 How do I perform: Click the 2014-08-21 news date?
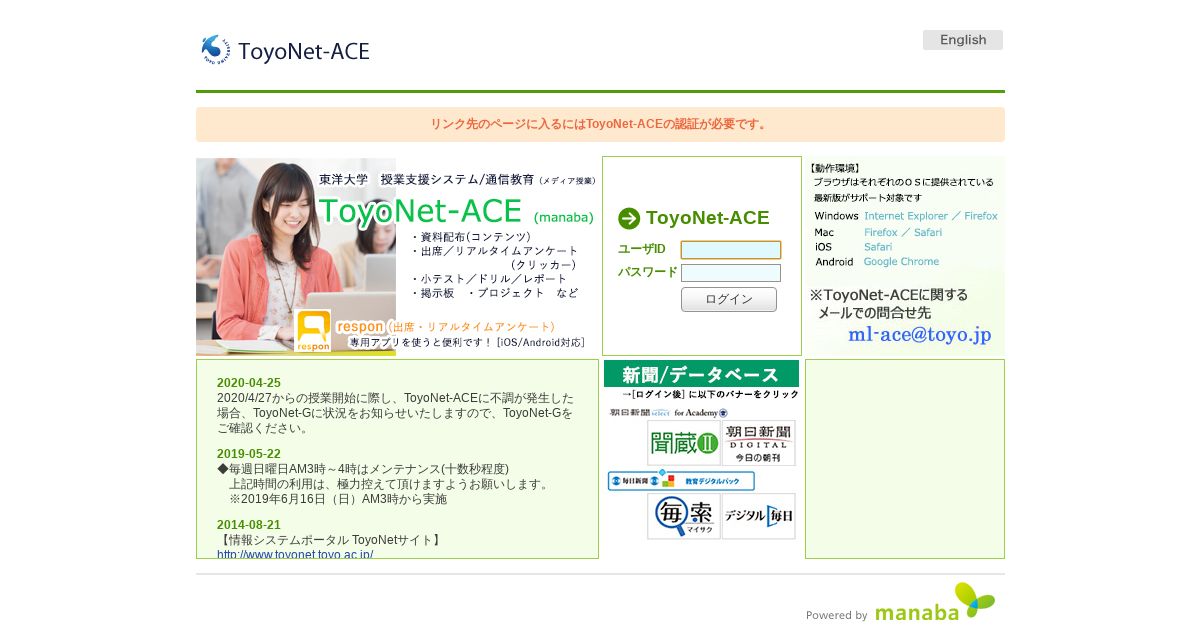coord(249,525)
